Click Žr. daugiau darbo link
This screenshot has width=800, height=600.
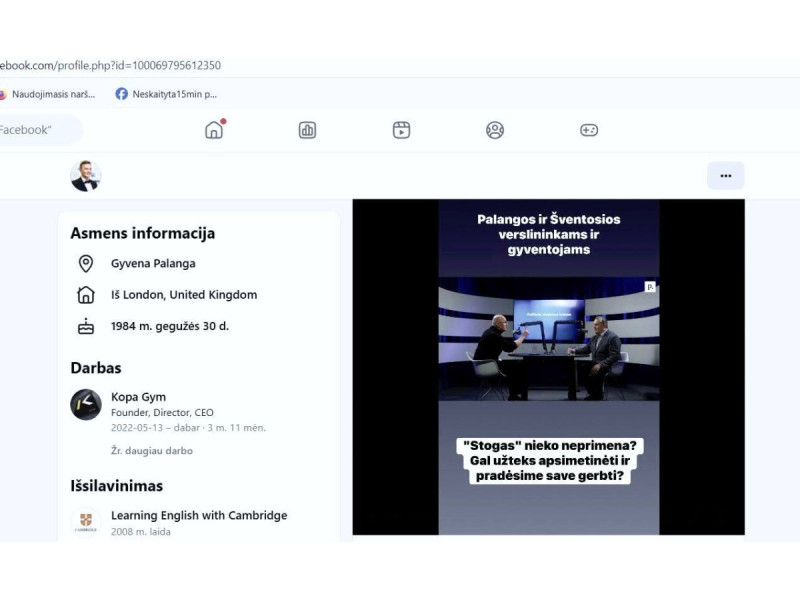pos(152,451)
